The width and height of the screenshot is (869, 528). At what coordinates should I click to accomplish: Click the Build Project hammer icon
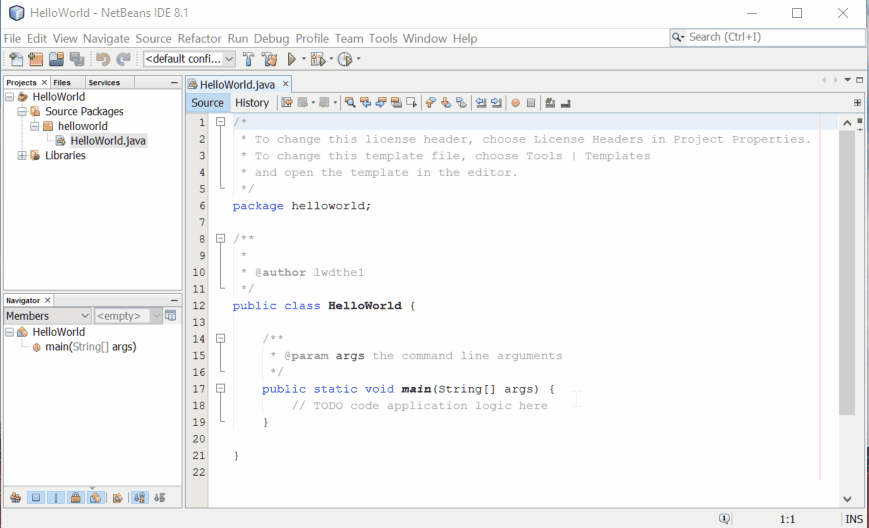[248, 59]
